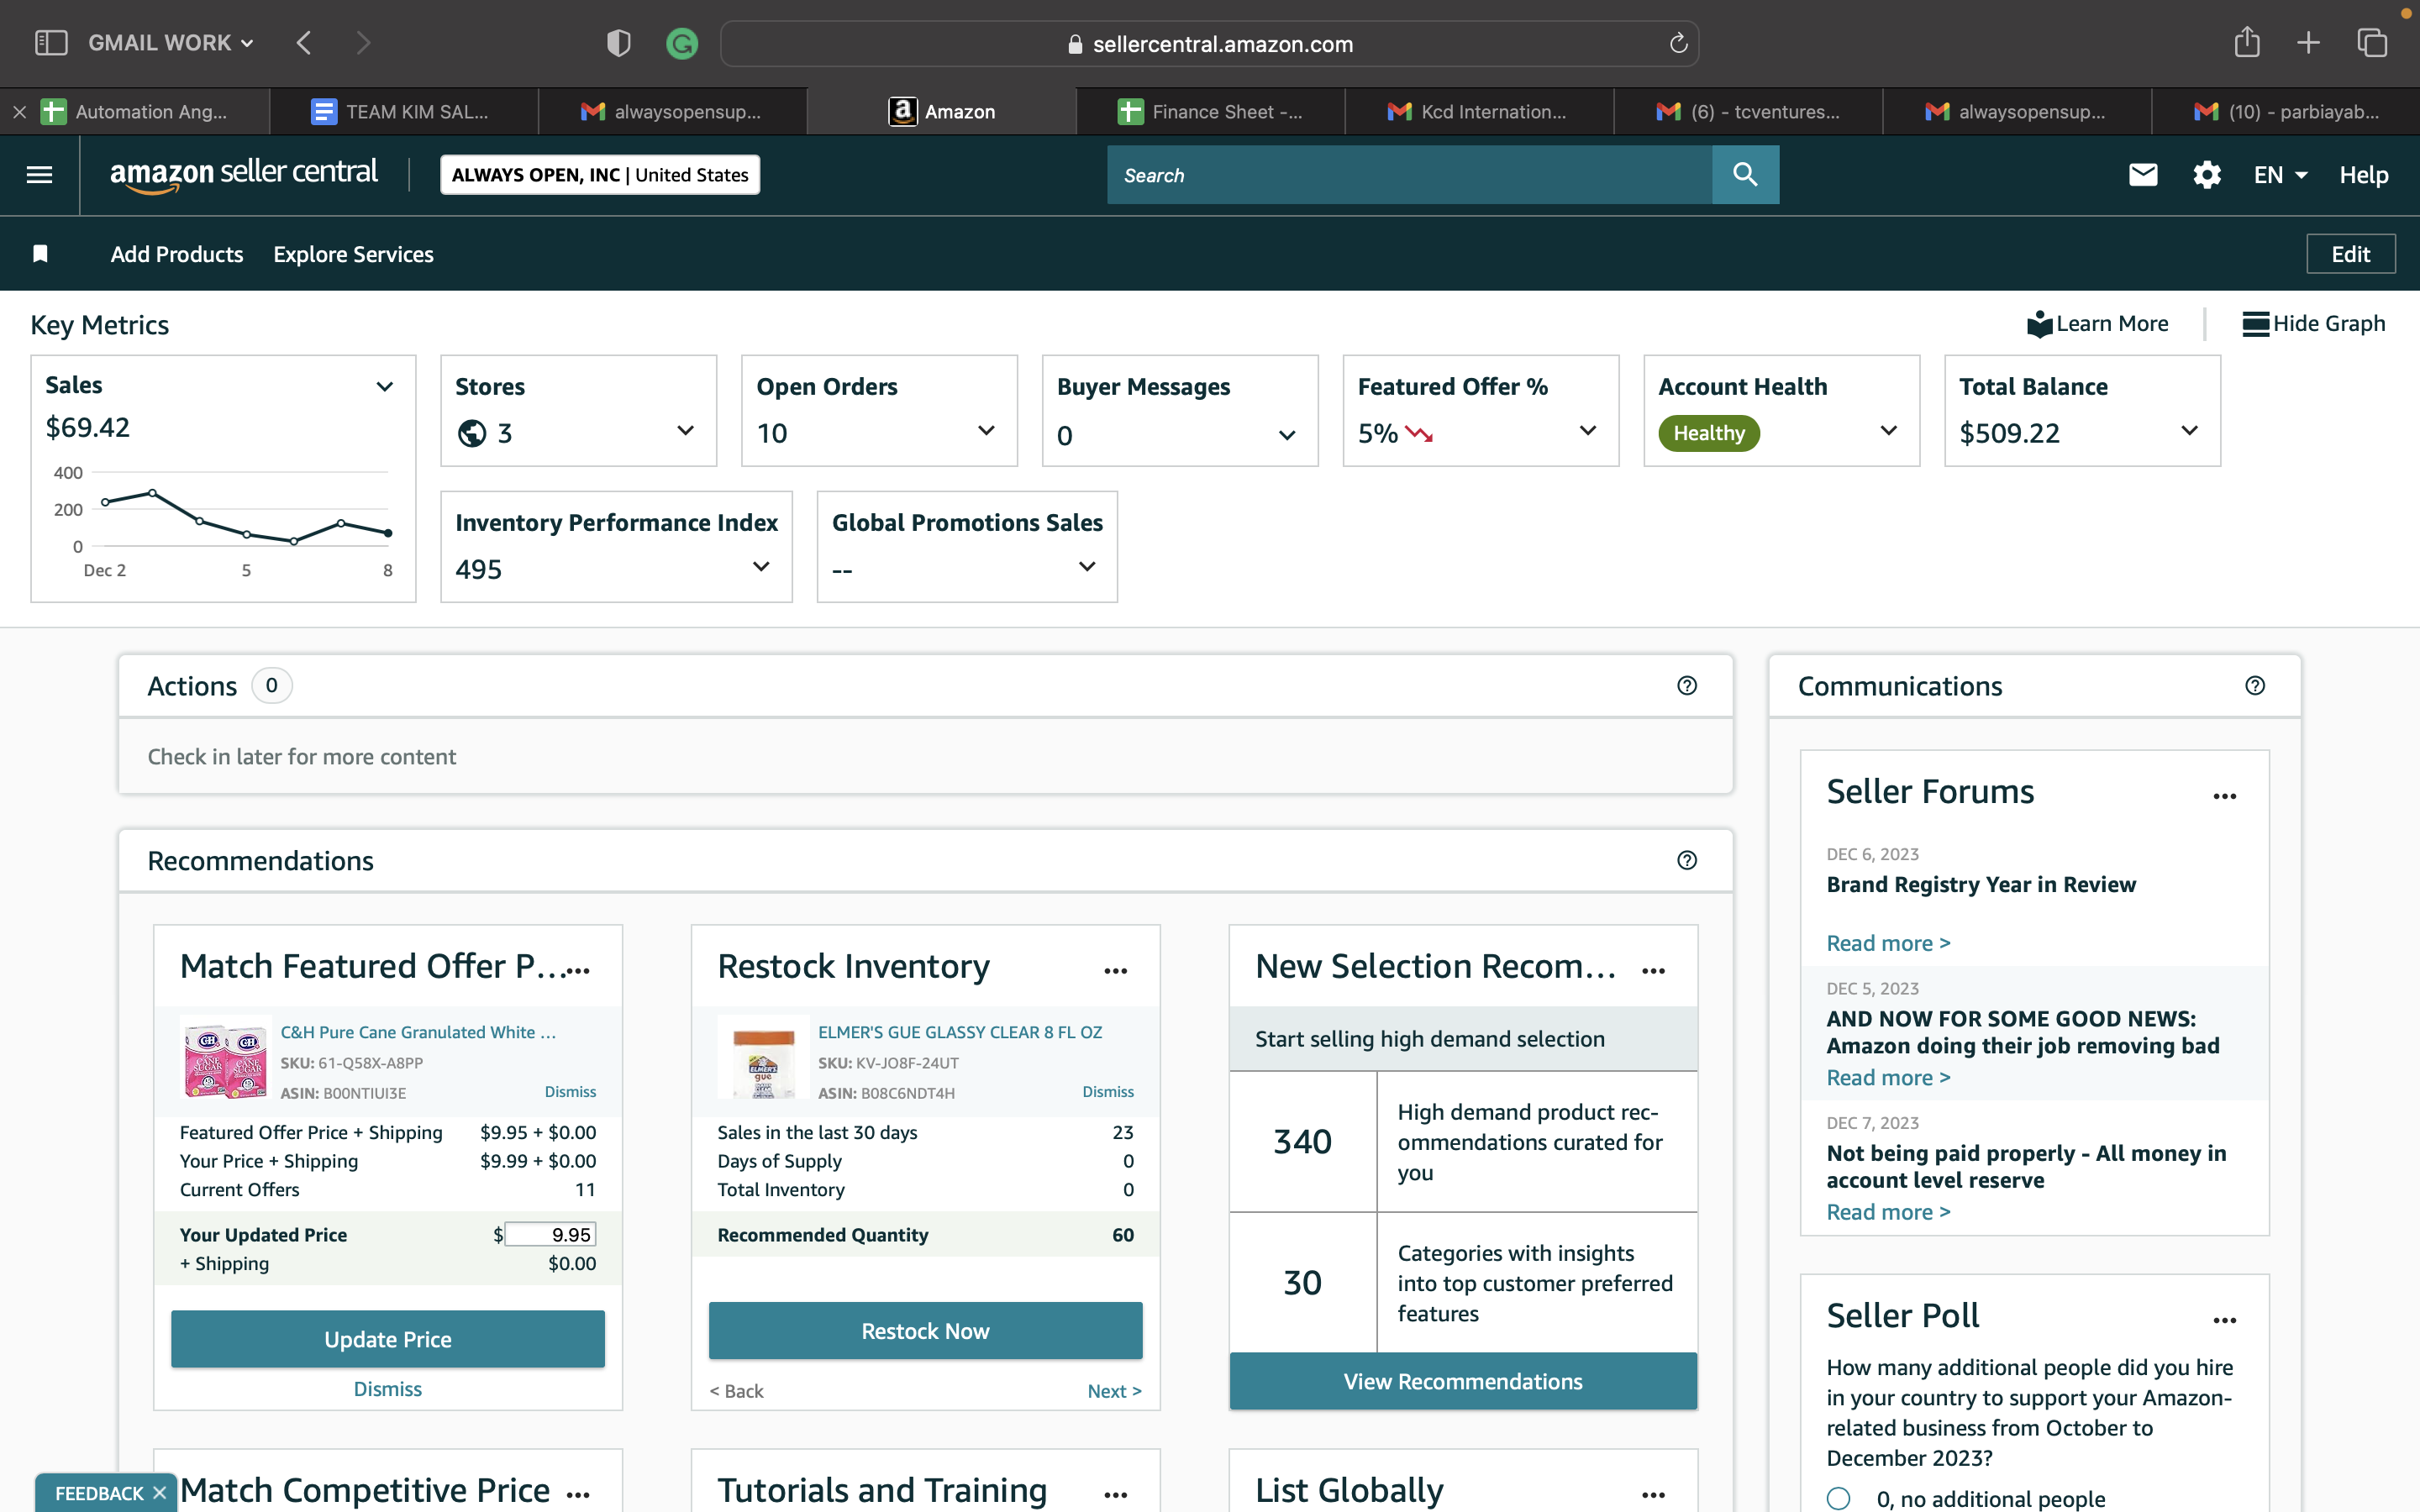
Task: Expand the Total Balance dropdown
Action: 2190,431
